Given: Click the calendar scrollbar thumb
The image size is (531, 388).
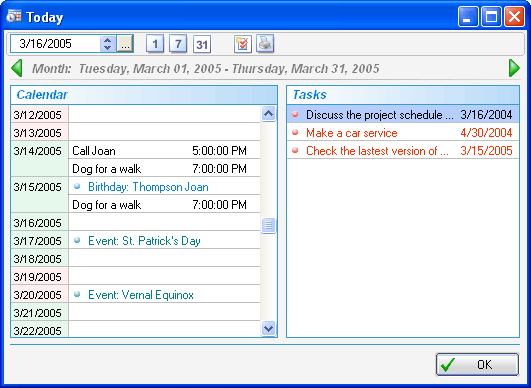Looking at the screenshot, I should coord(269,225).
